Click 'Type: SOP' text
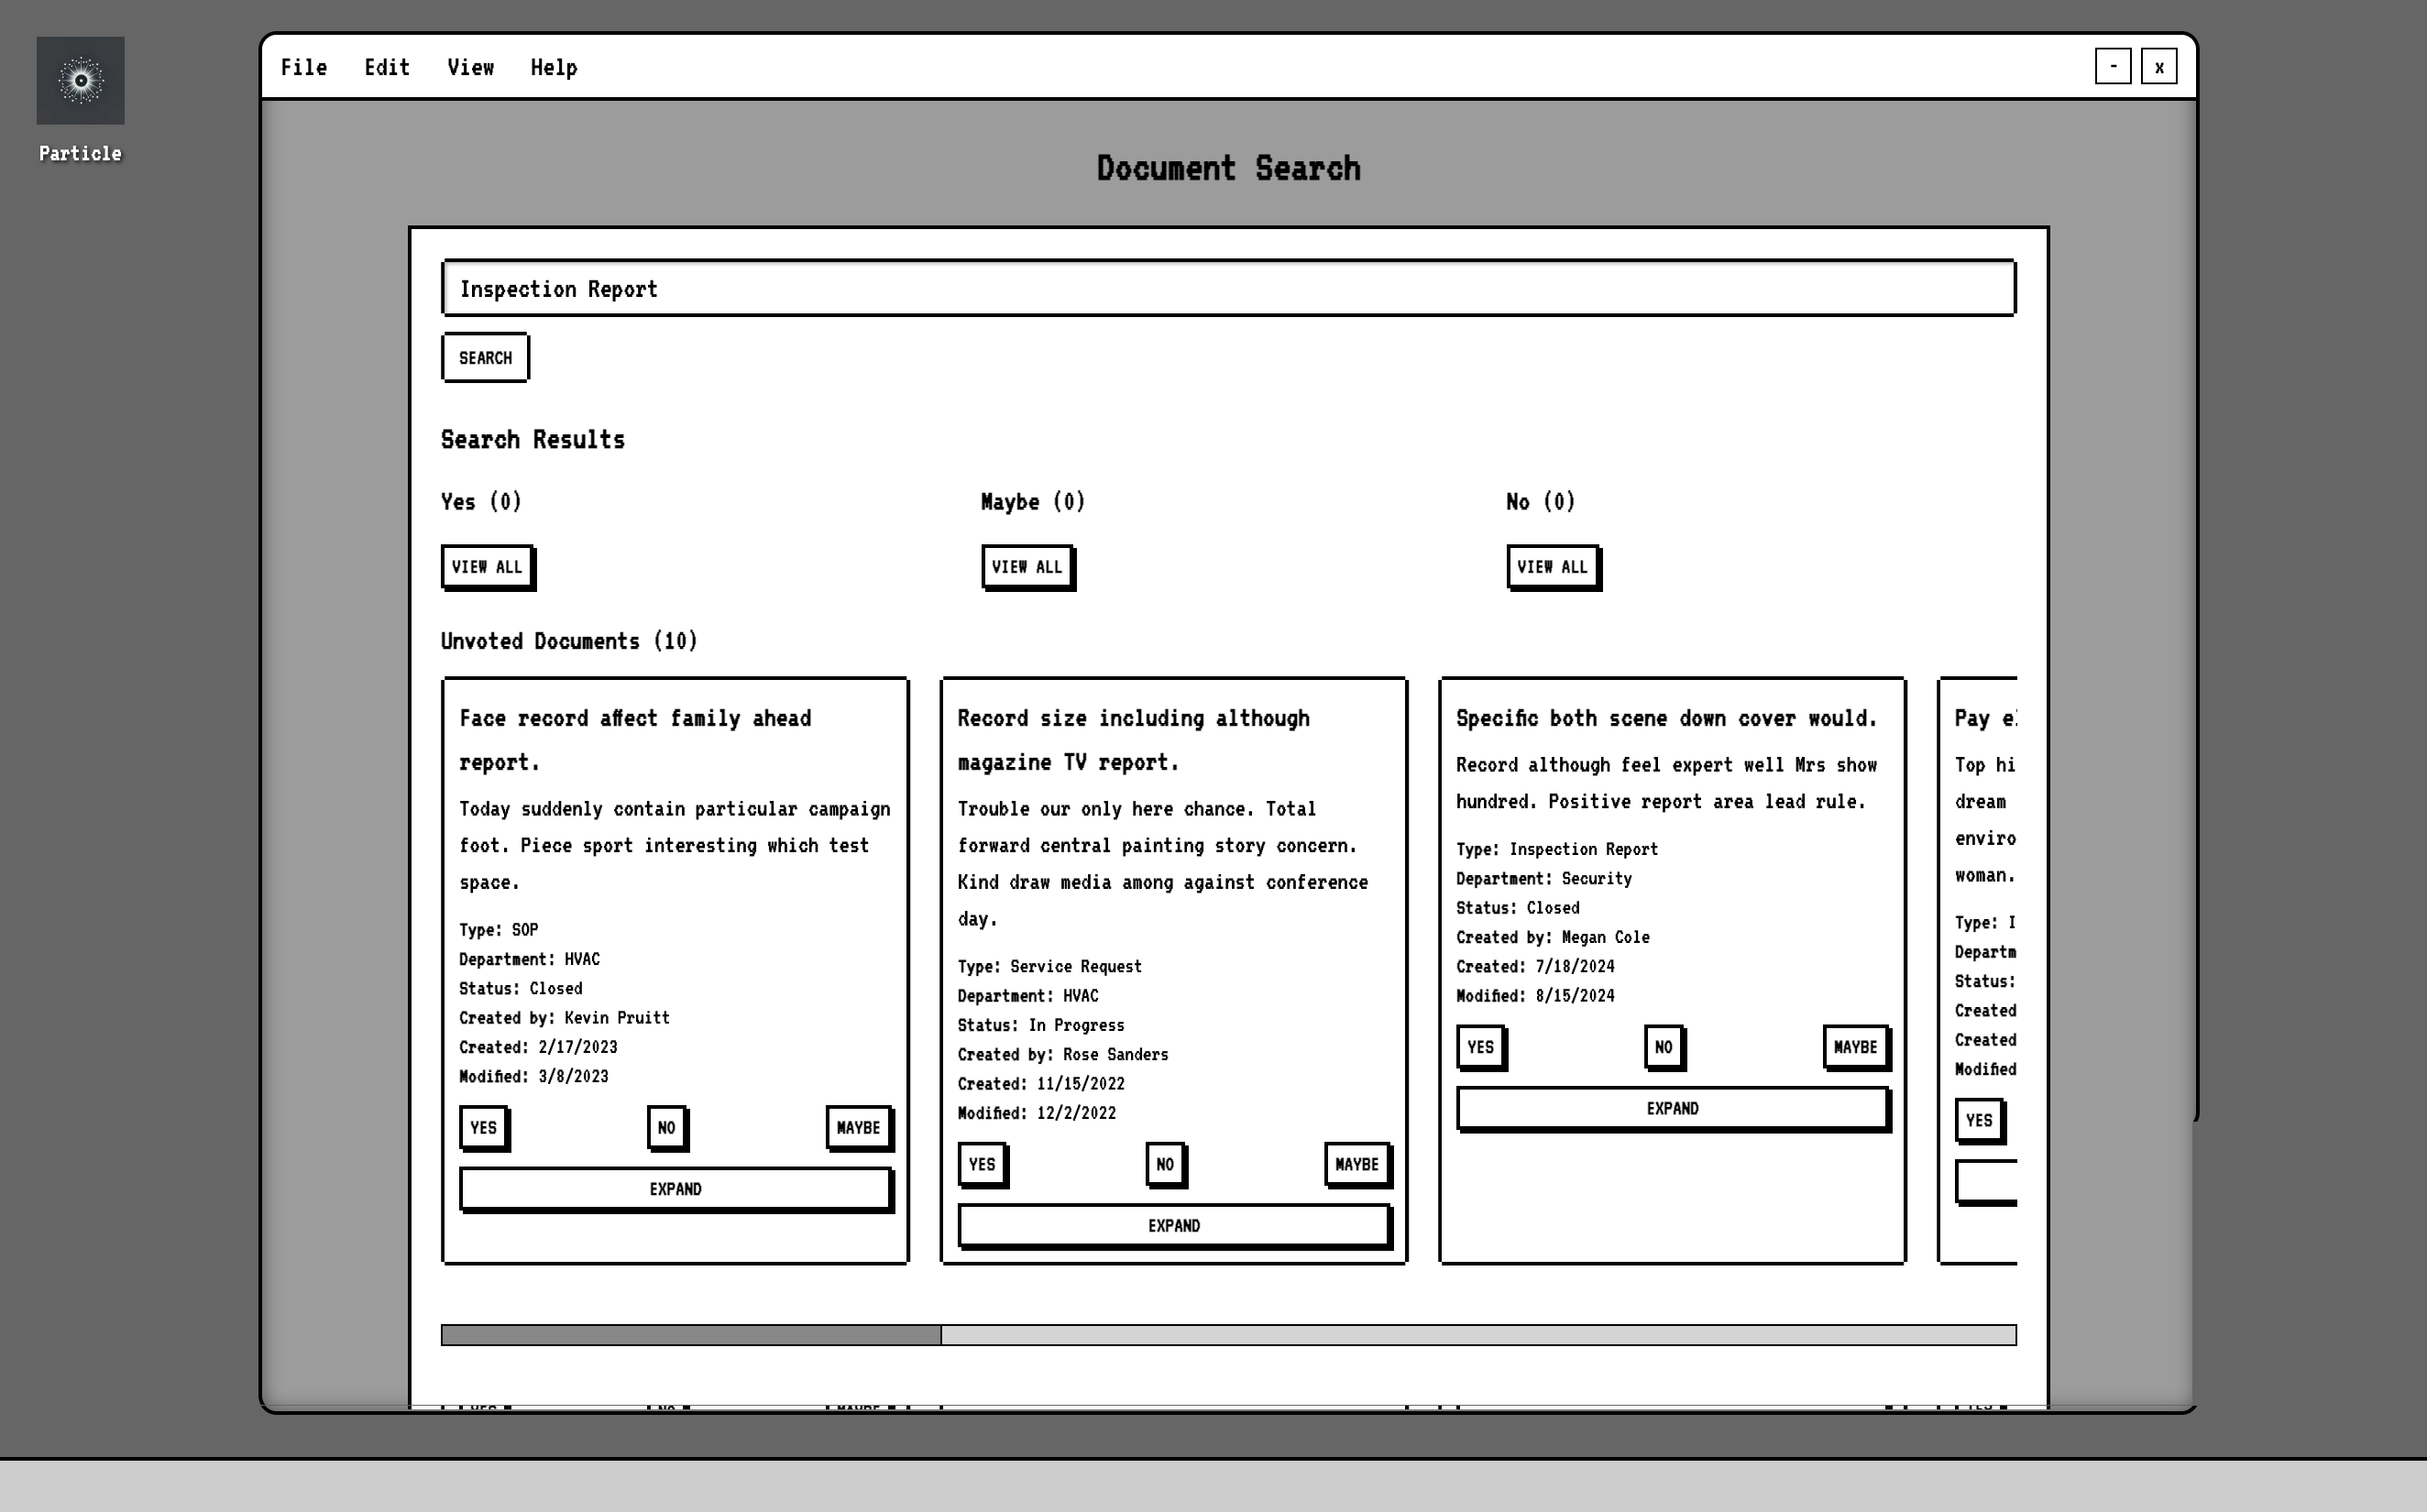This screenshot has width=2427, height=1512. coord(499,929)
